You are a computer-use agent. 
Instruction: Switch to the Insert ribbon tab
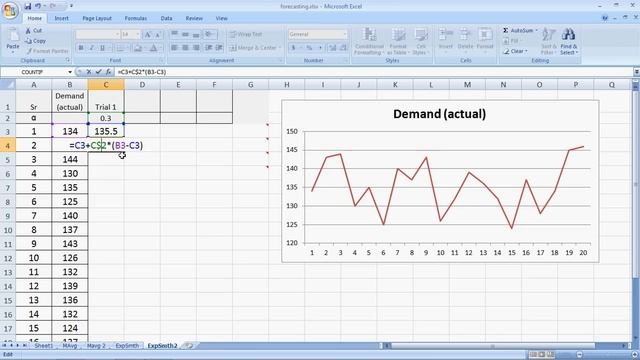tap(62, 18)
